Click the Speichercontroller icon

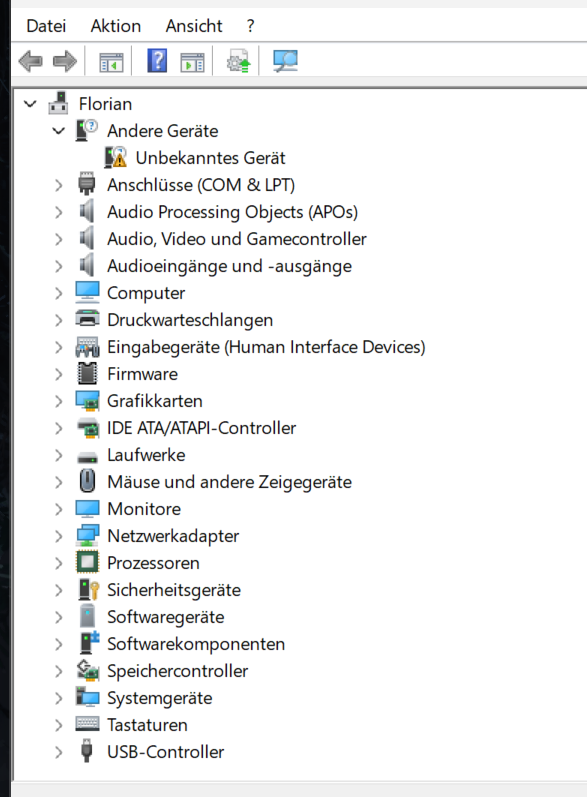[x=87, y=670]
